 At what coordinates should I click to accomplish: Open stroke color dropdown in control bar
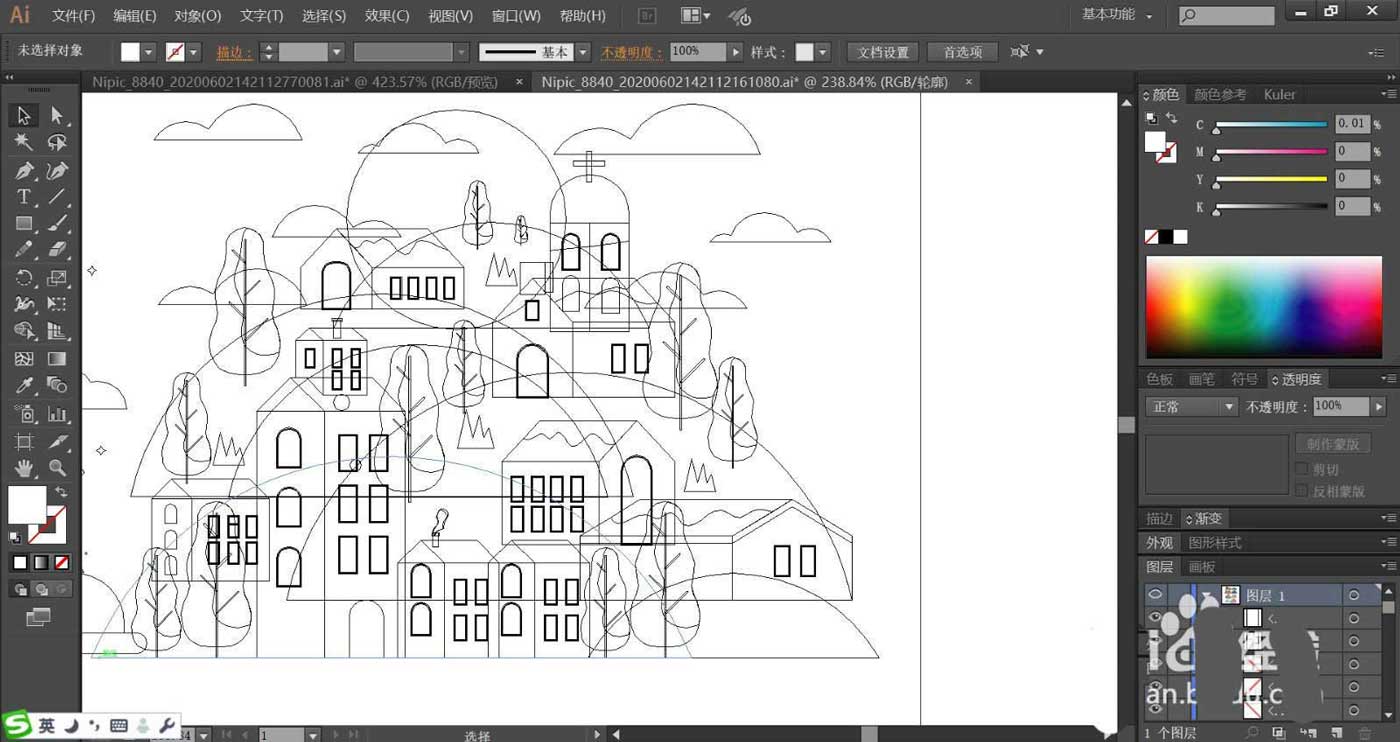pos(194,52)
